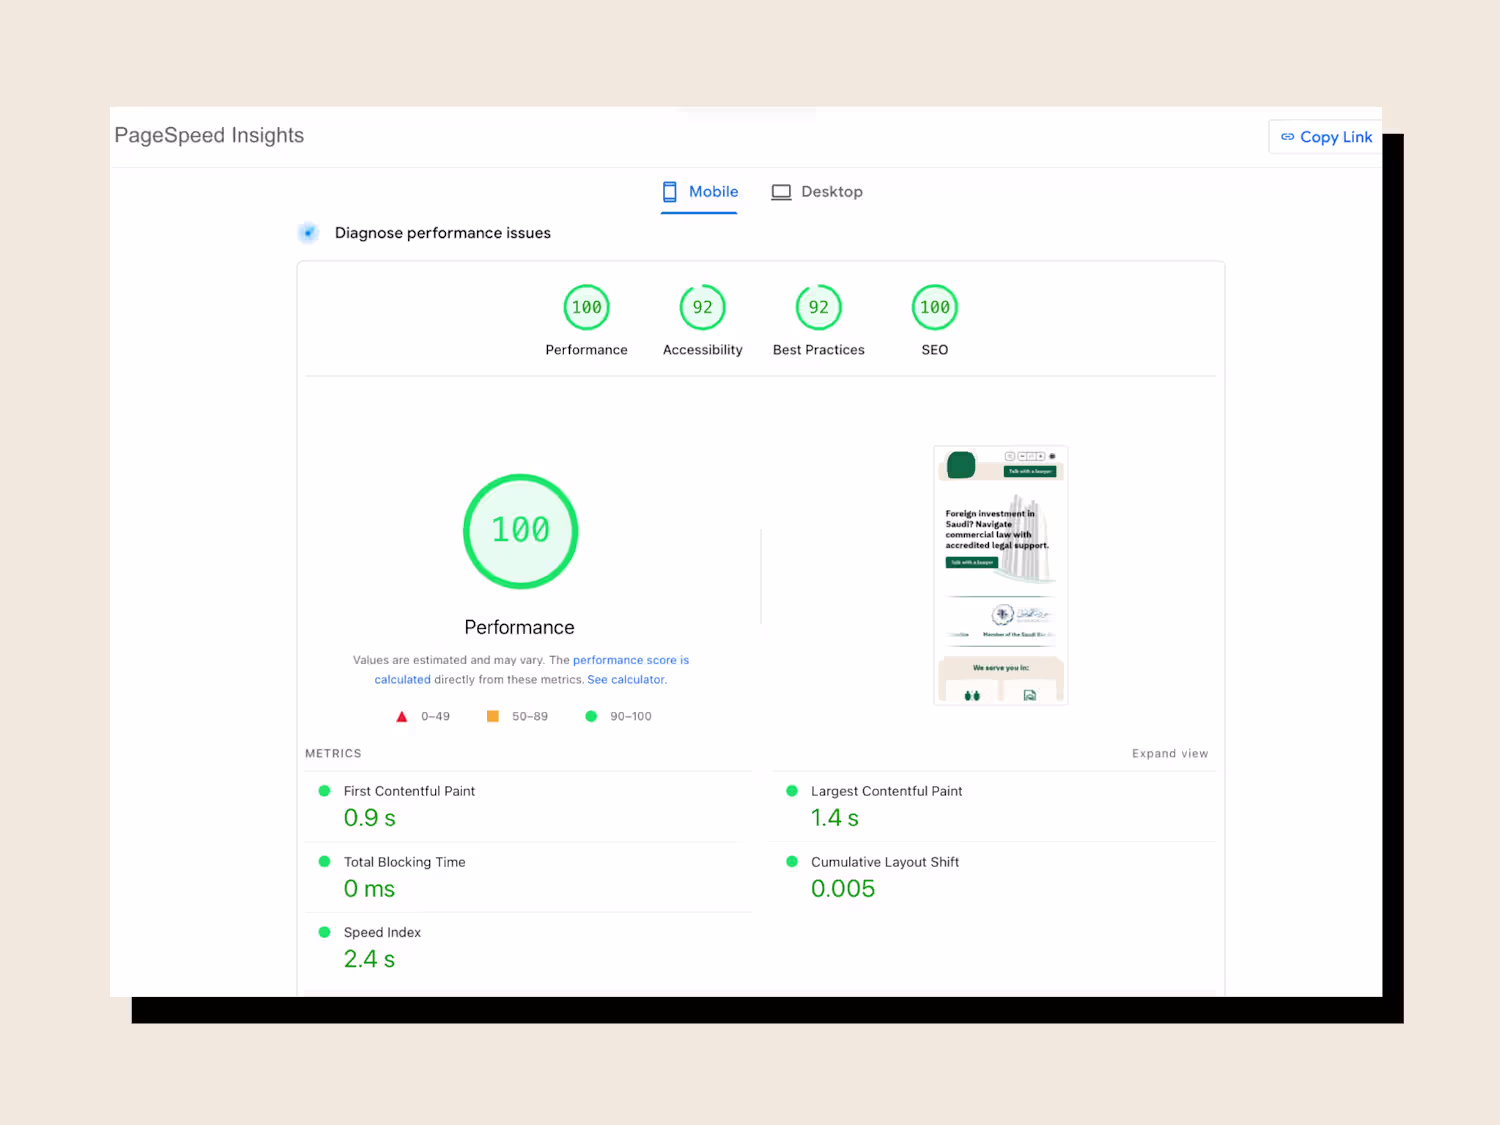Click the Diagnose performance issues spinner icon
The width and height of the screenshot is (1500, 1125).
coord(309,233)
